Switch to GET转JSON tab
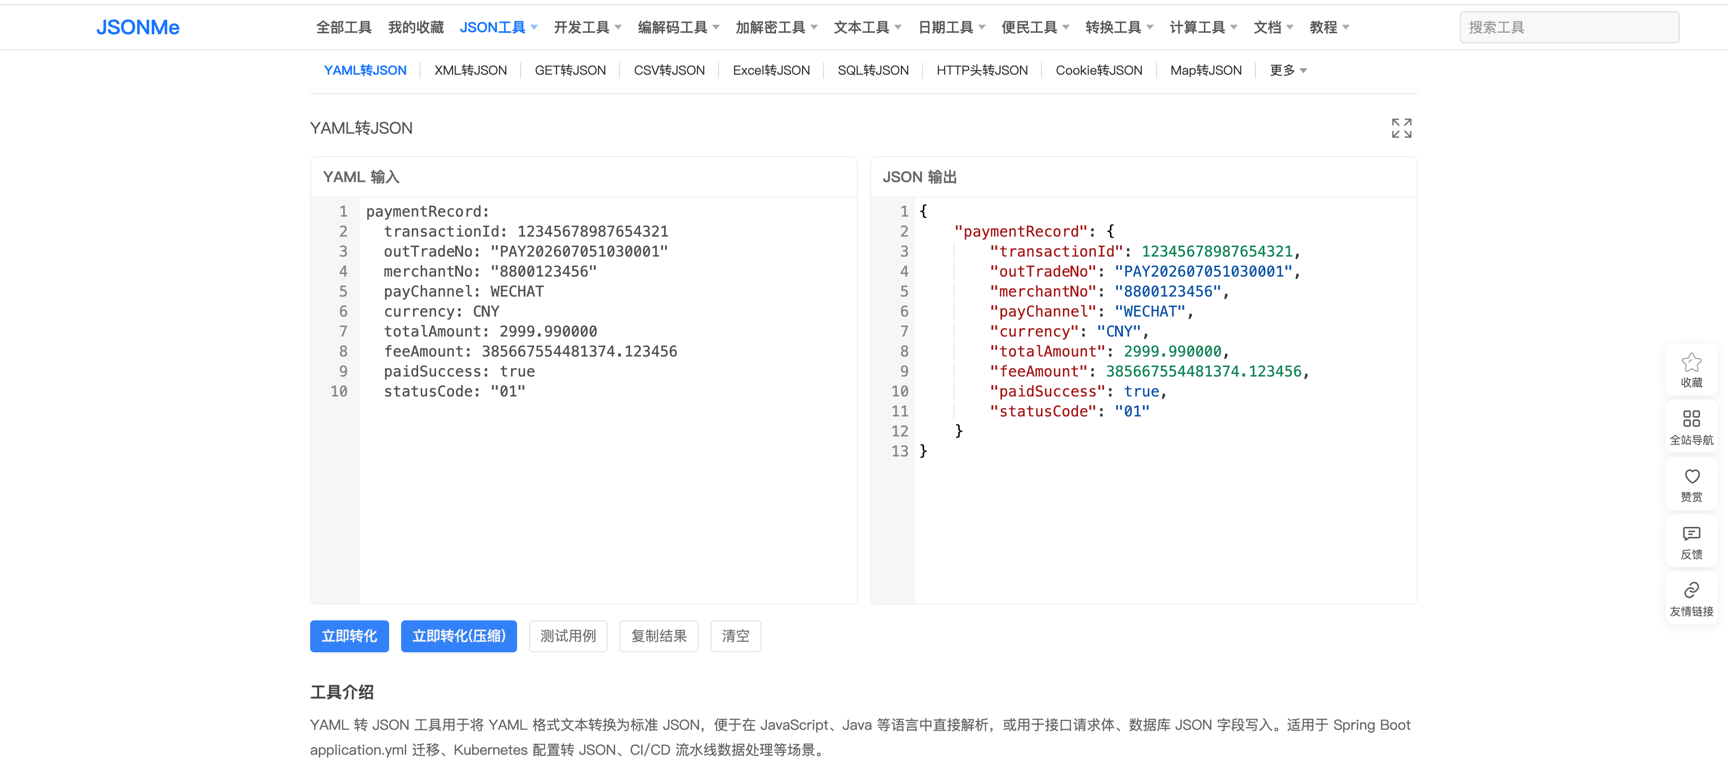This screenshot has width=1728, height=770. 570,70
